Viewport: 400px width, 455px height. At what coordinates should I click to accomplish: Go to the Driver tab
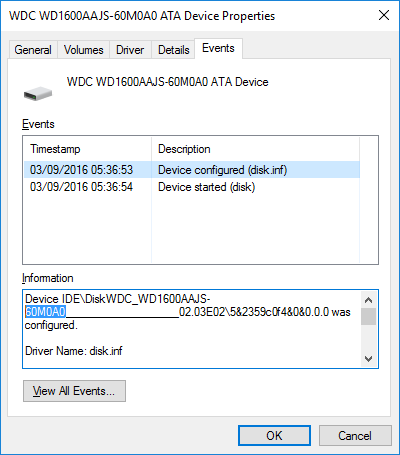tap(130, 50)
